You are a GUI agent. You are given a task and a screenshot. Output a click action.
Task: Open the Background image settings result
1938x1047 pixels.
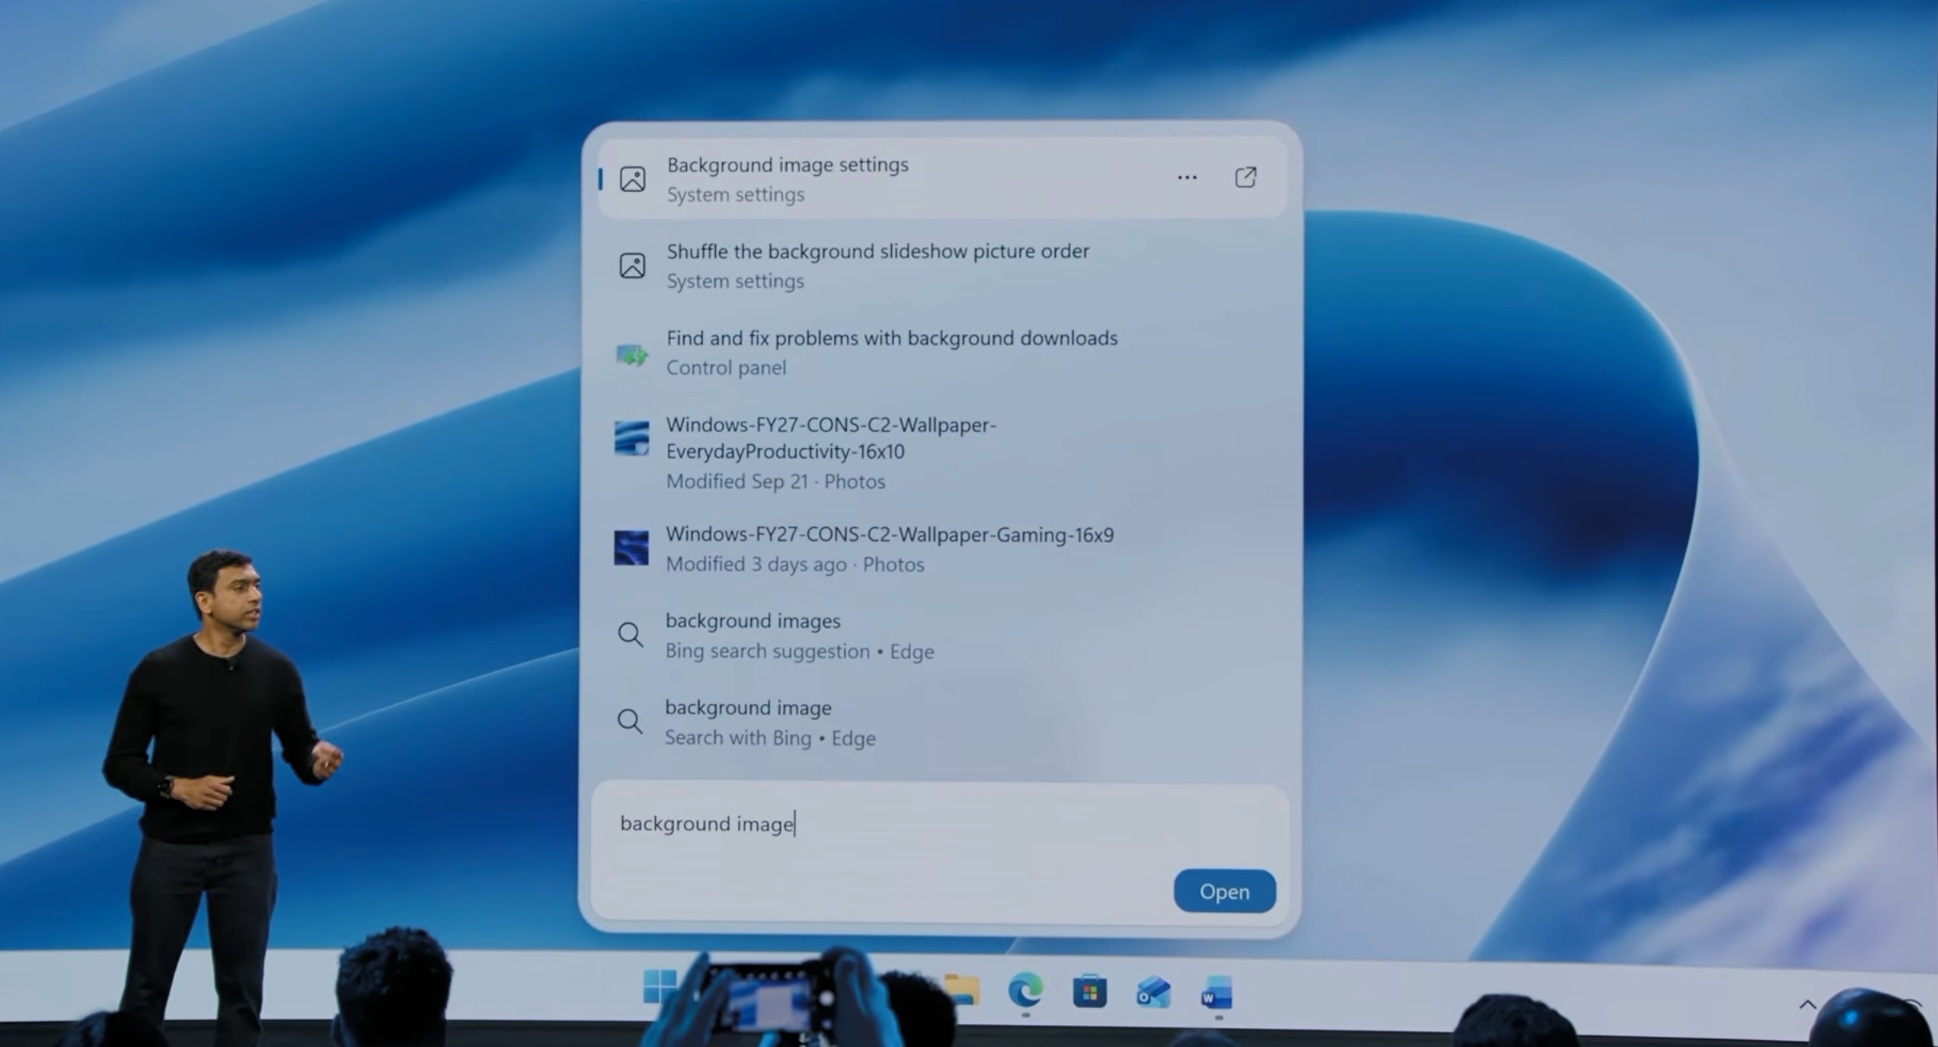pyautogui.click(x=941, y=178)
